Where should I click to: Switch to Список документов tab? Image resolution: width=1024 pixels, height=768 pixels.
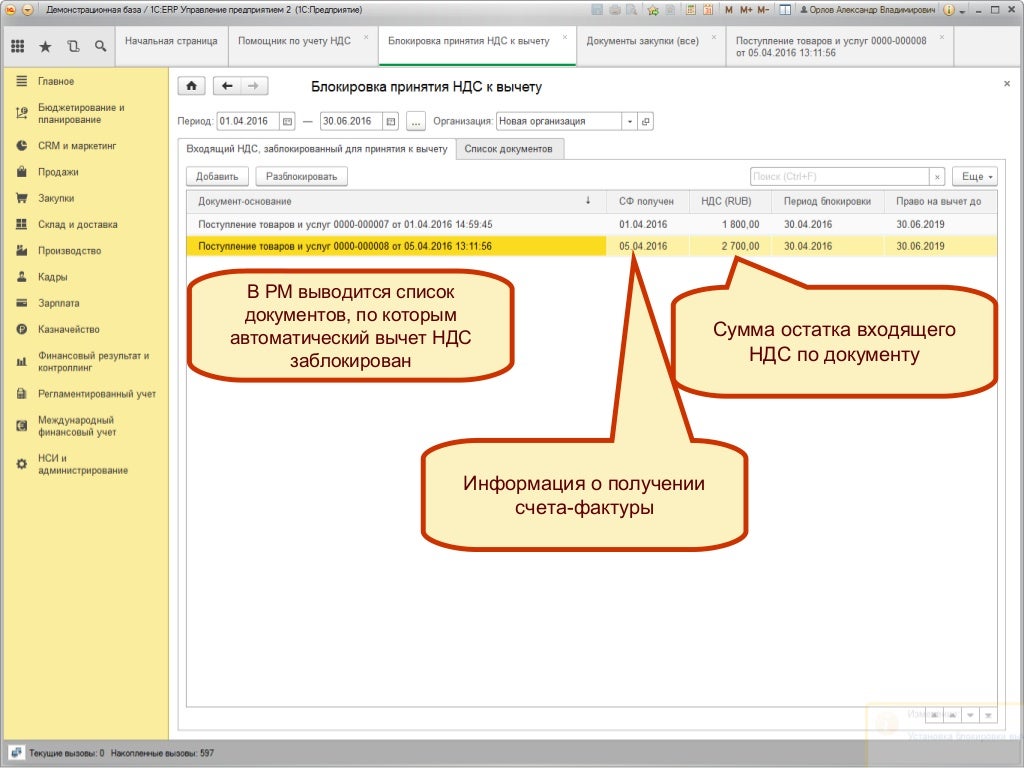point(509,149)
